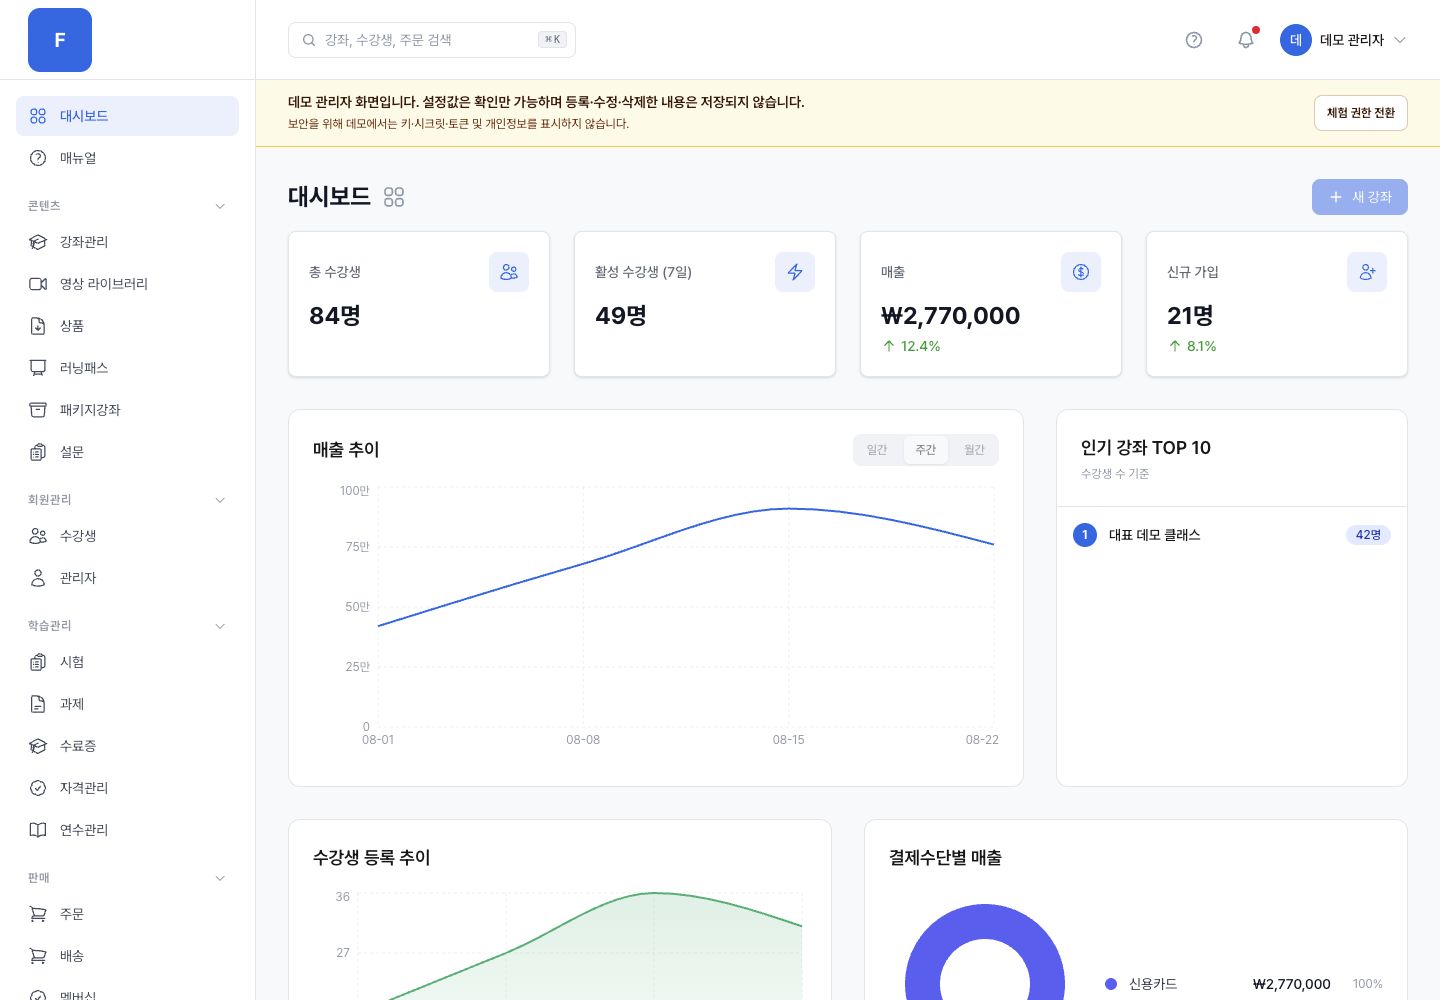Screen dimensions: 1440x1000
Task: Click the 체험 권한 전환 button
Action: [1361, 113]
